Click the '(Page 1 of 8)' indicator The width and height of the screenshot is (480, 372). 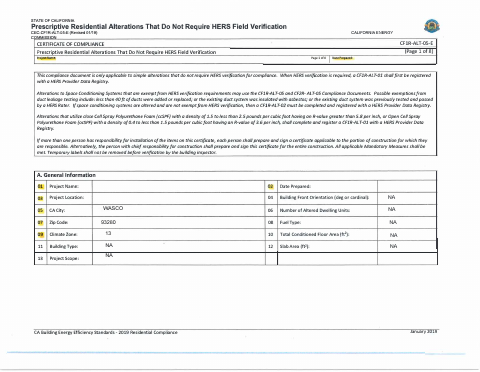[x=419, y=51]
